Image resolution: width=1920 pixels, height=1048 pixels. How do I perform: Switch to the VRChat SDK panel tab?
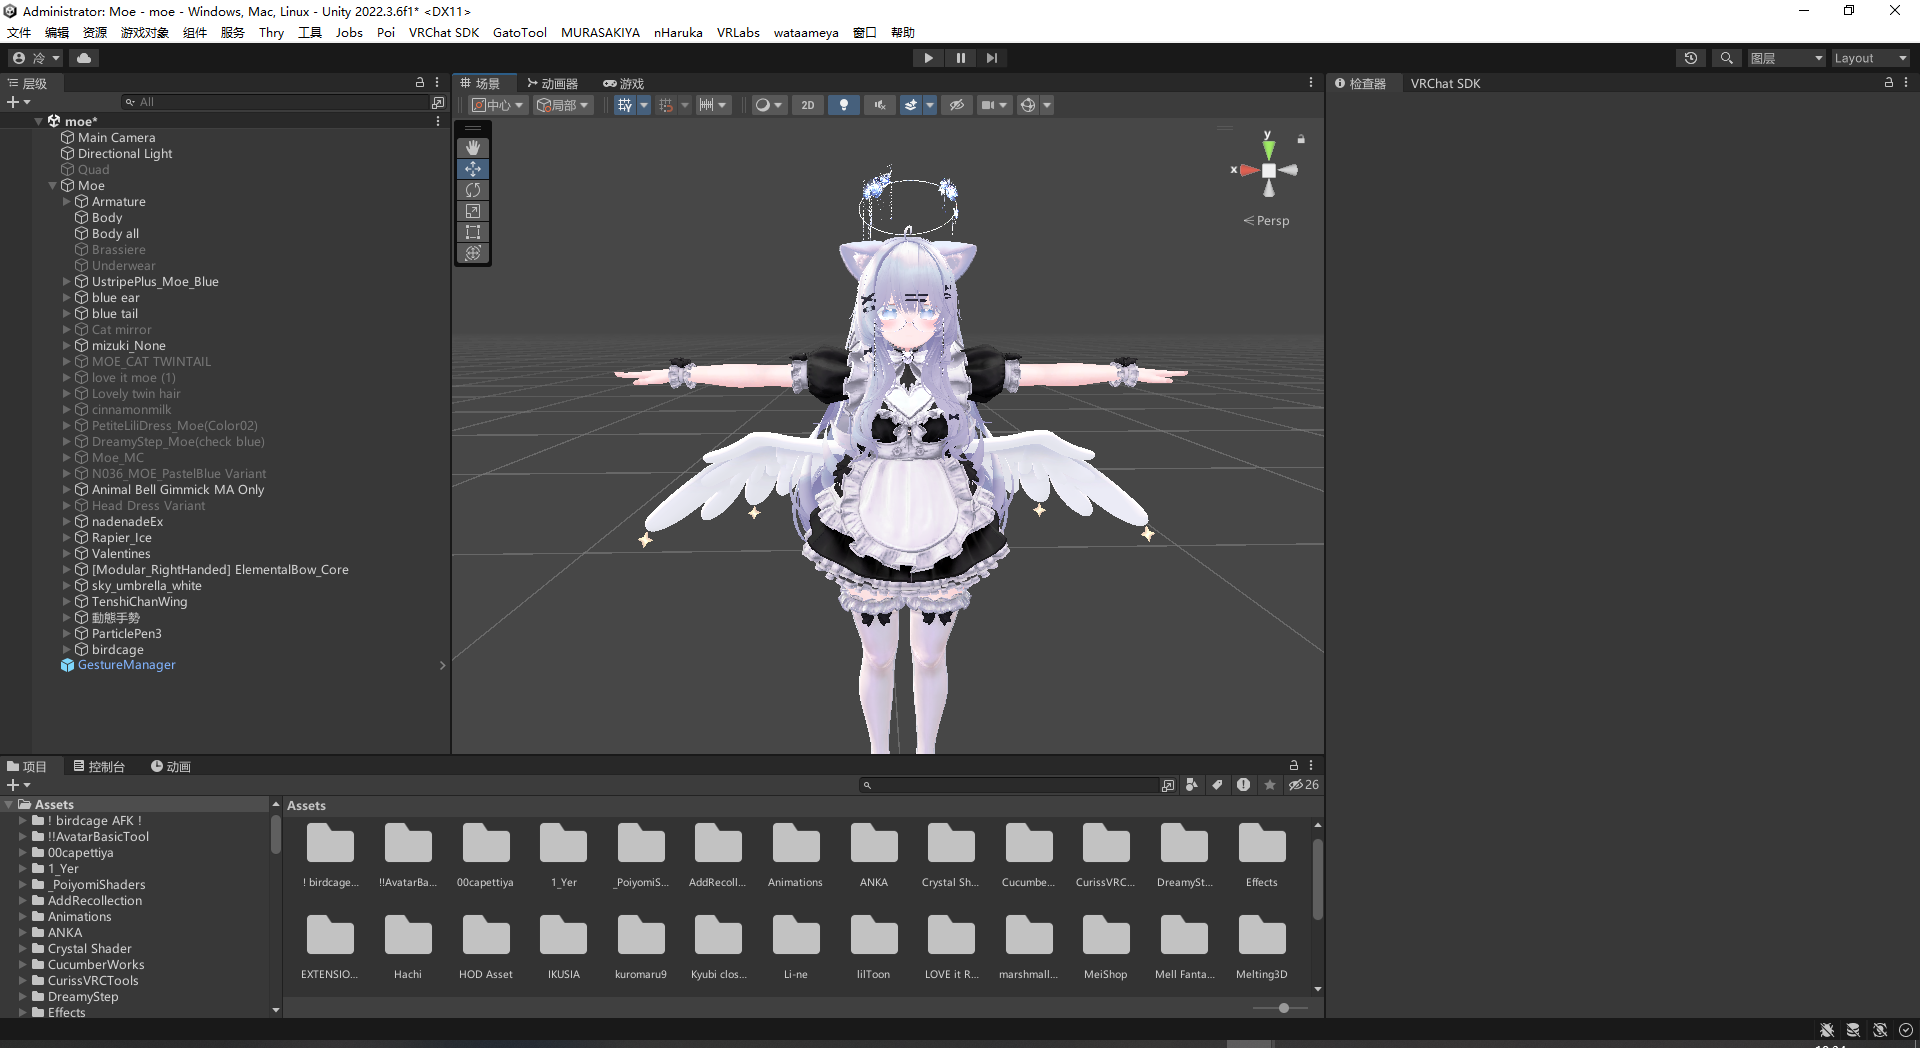click(x=1445, y=84)
